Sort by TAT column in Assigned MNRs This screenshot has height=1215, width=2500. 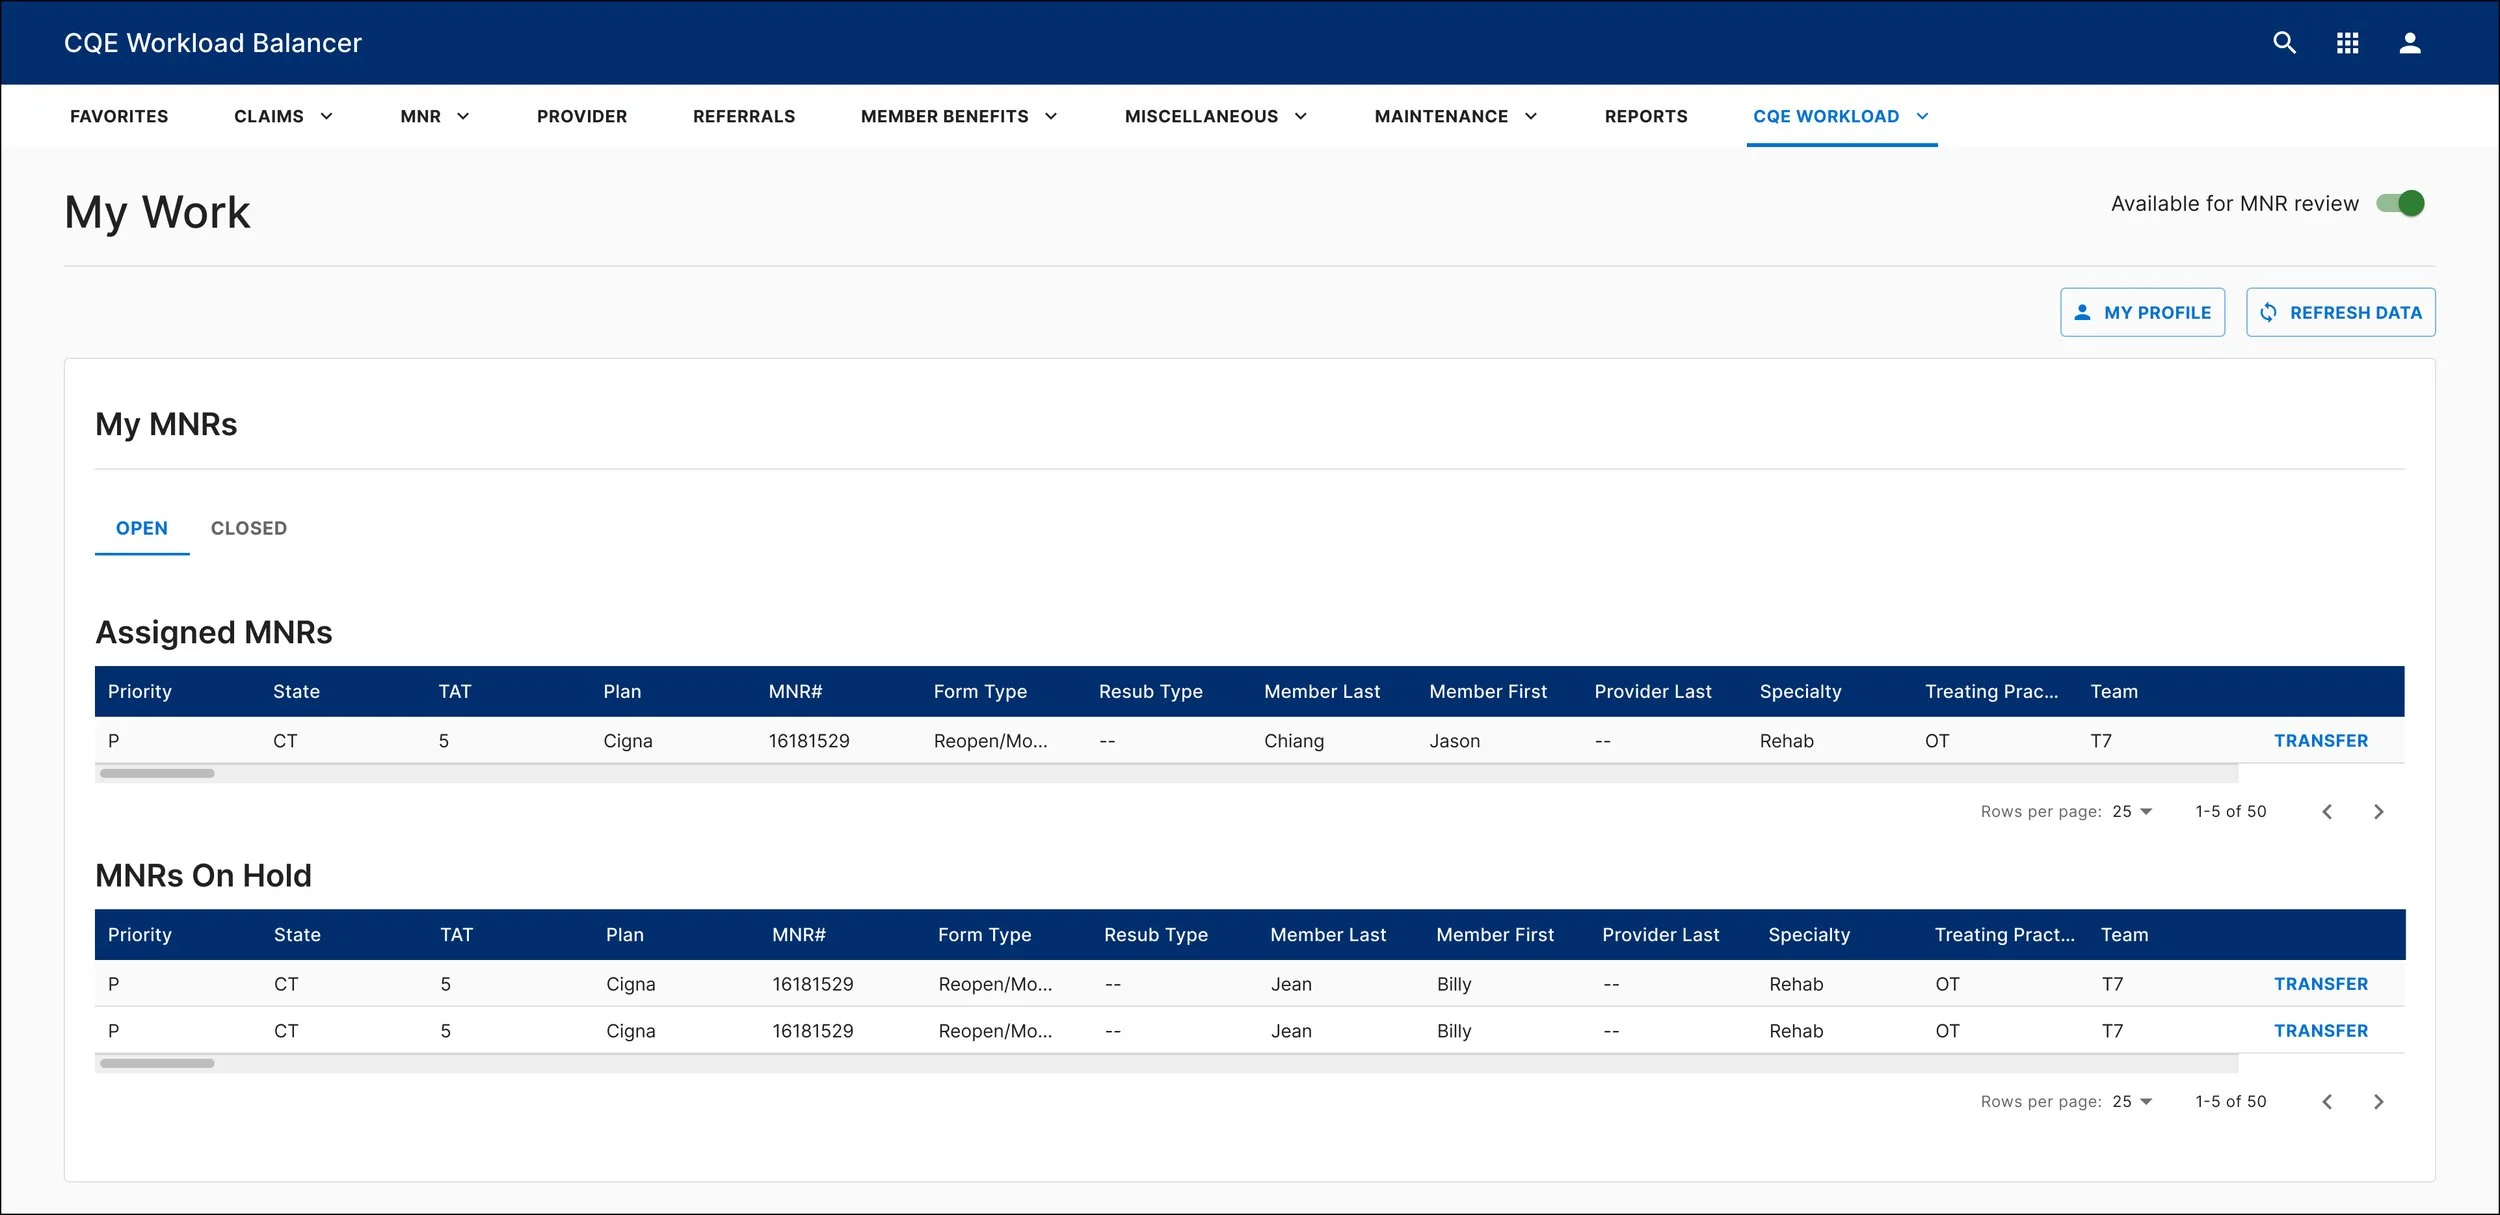pos(454,692)
